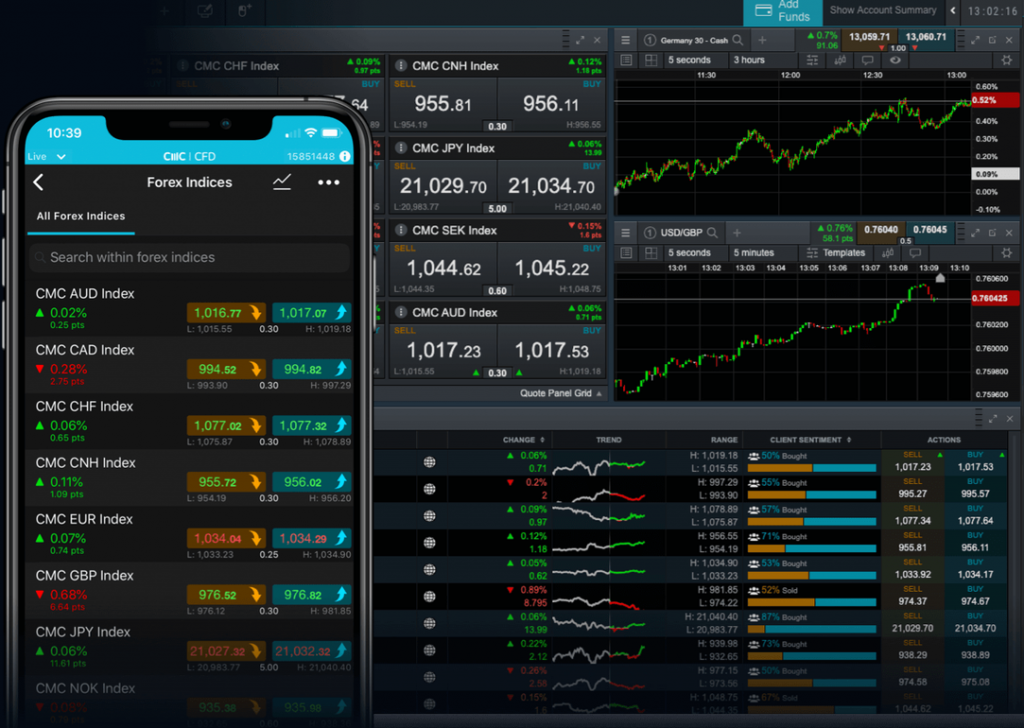The image size is (1024, 728).
Task: Sort the table by the CHANGE column
Action: click(524, 439)
